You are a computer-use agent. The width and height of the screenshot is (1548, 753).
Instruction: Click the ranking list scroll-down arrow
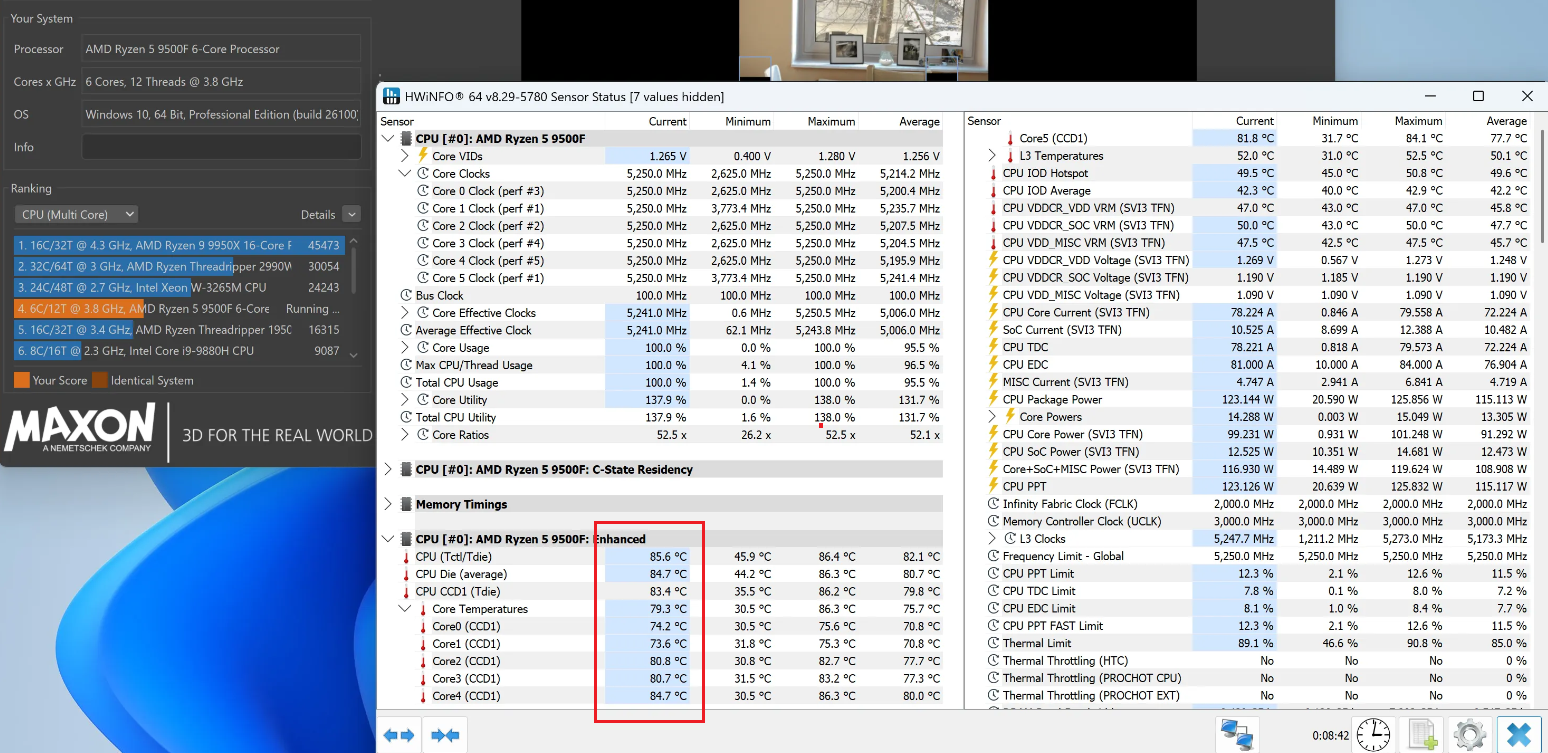pyautogui.click(x=353, y=353)
